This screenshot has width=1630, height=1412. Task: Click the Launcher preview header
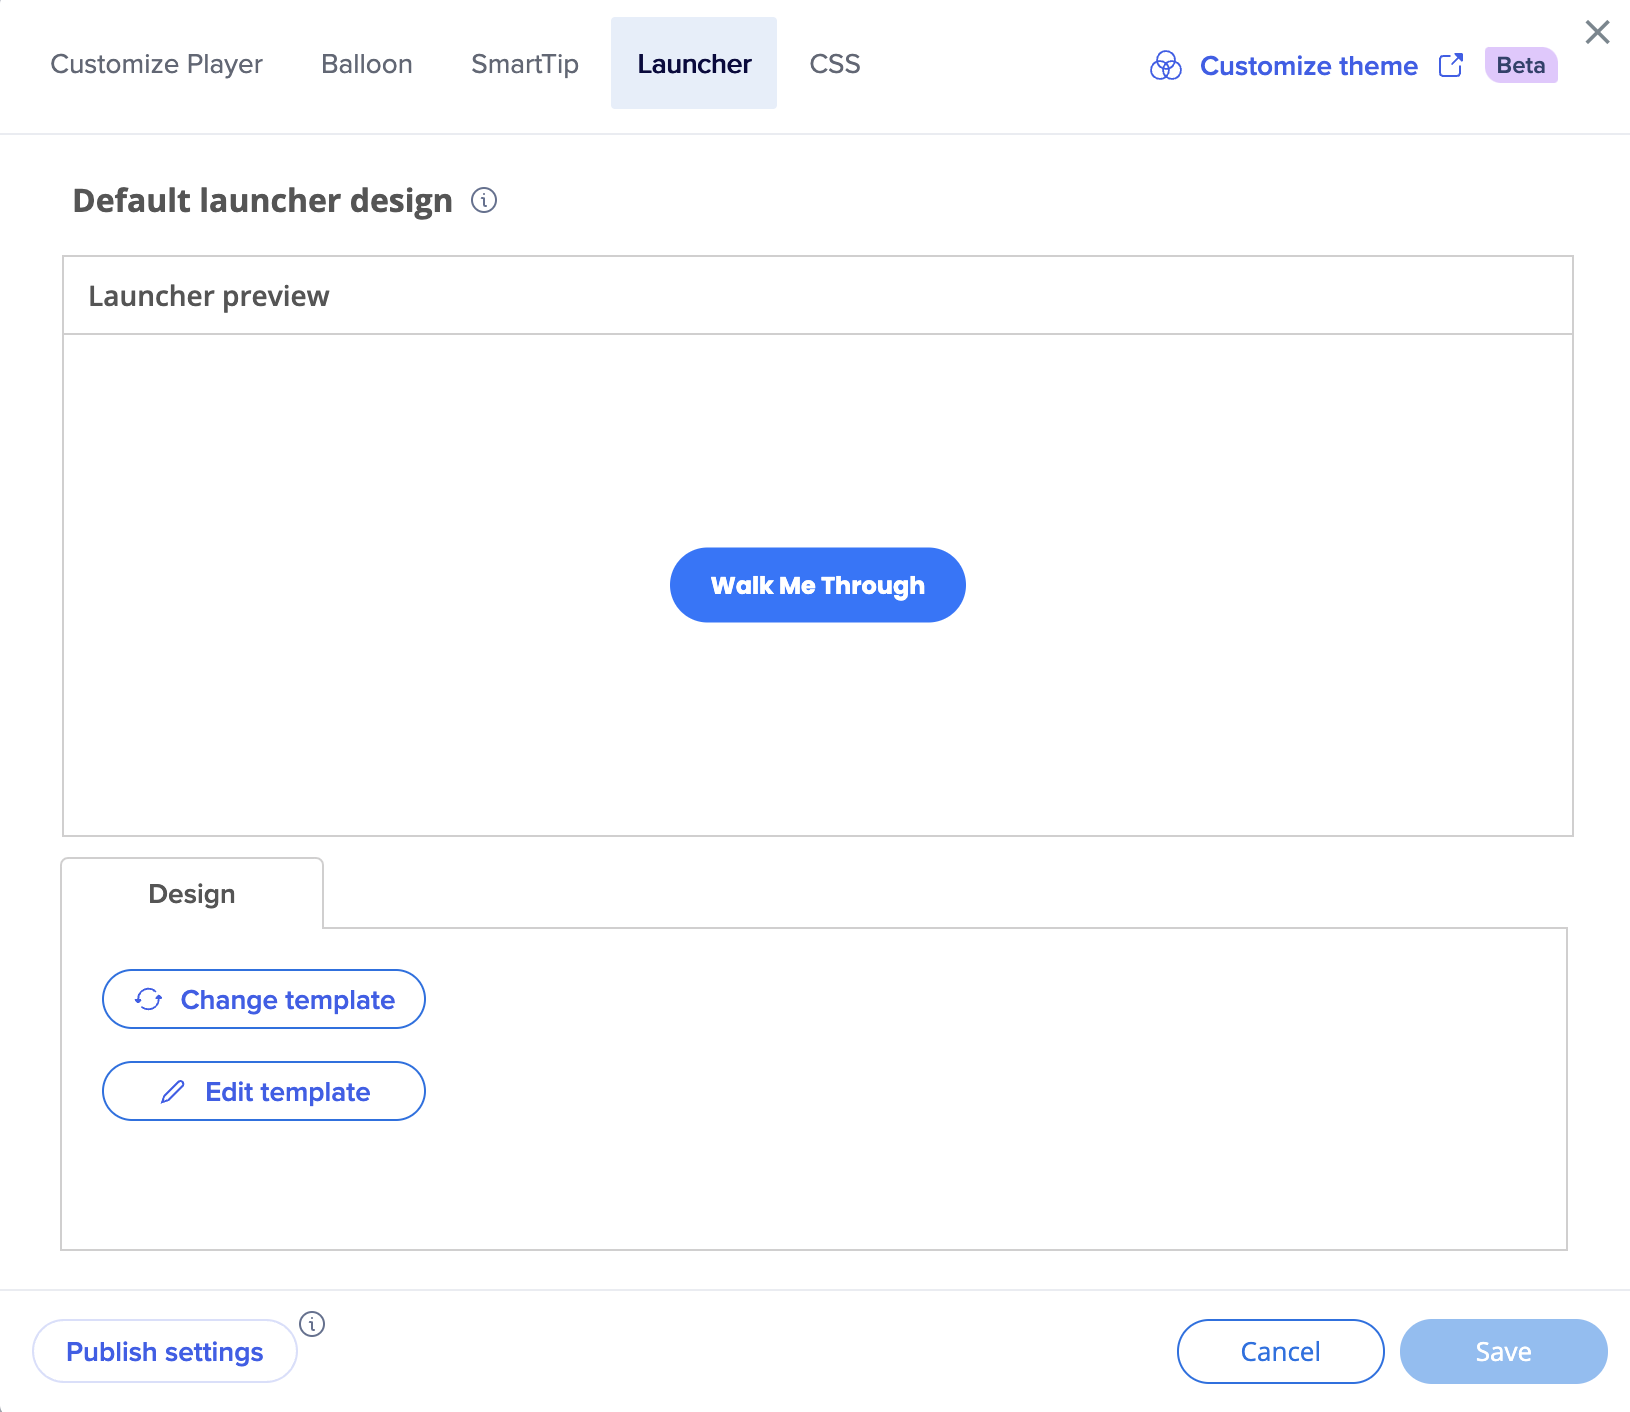click(x=209, y=296)
